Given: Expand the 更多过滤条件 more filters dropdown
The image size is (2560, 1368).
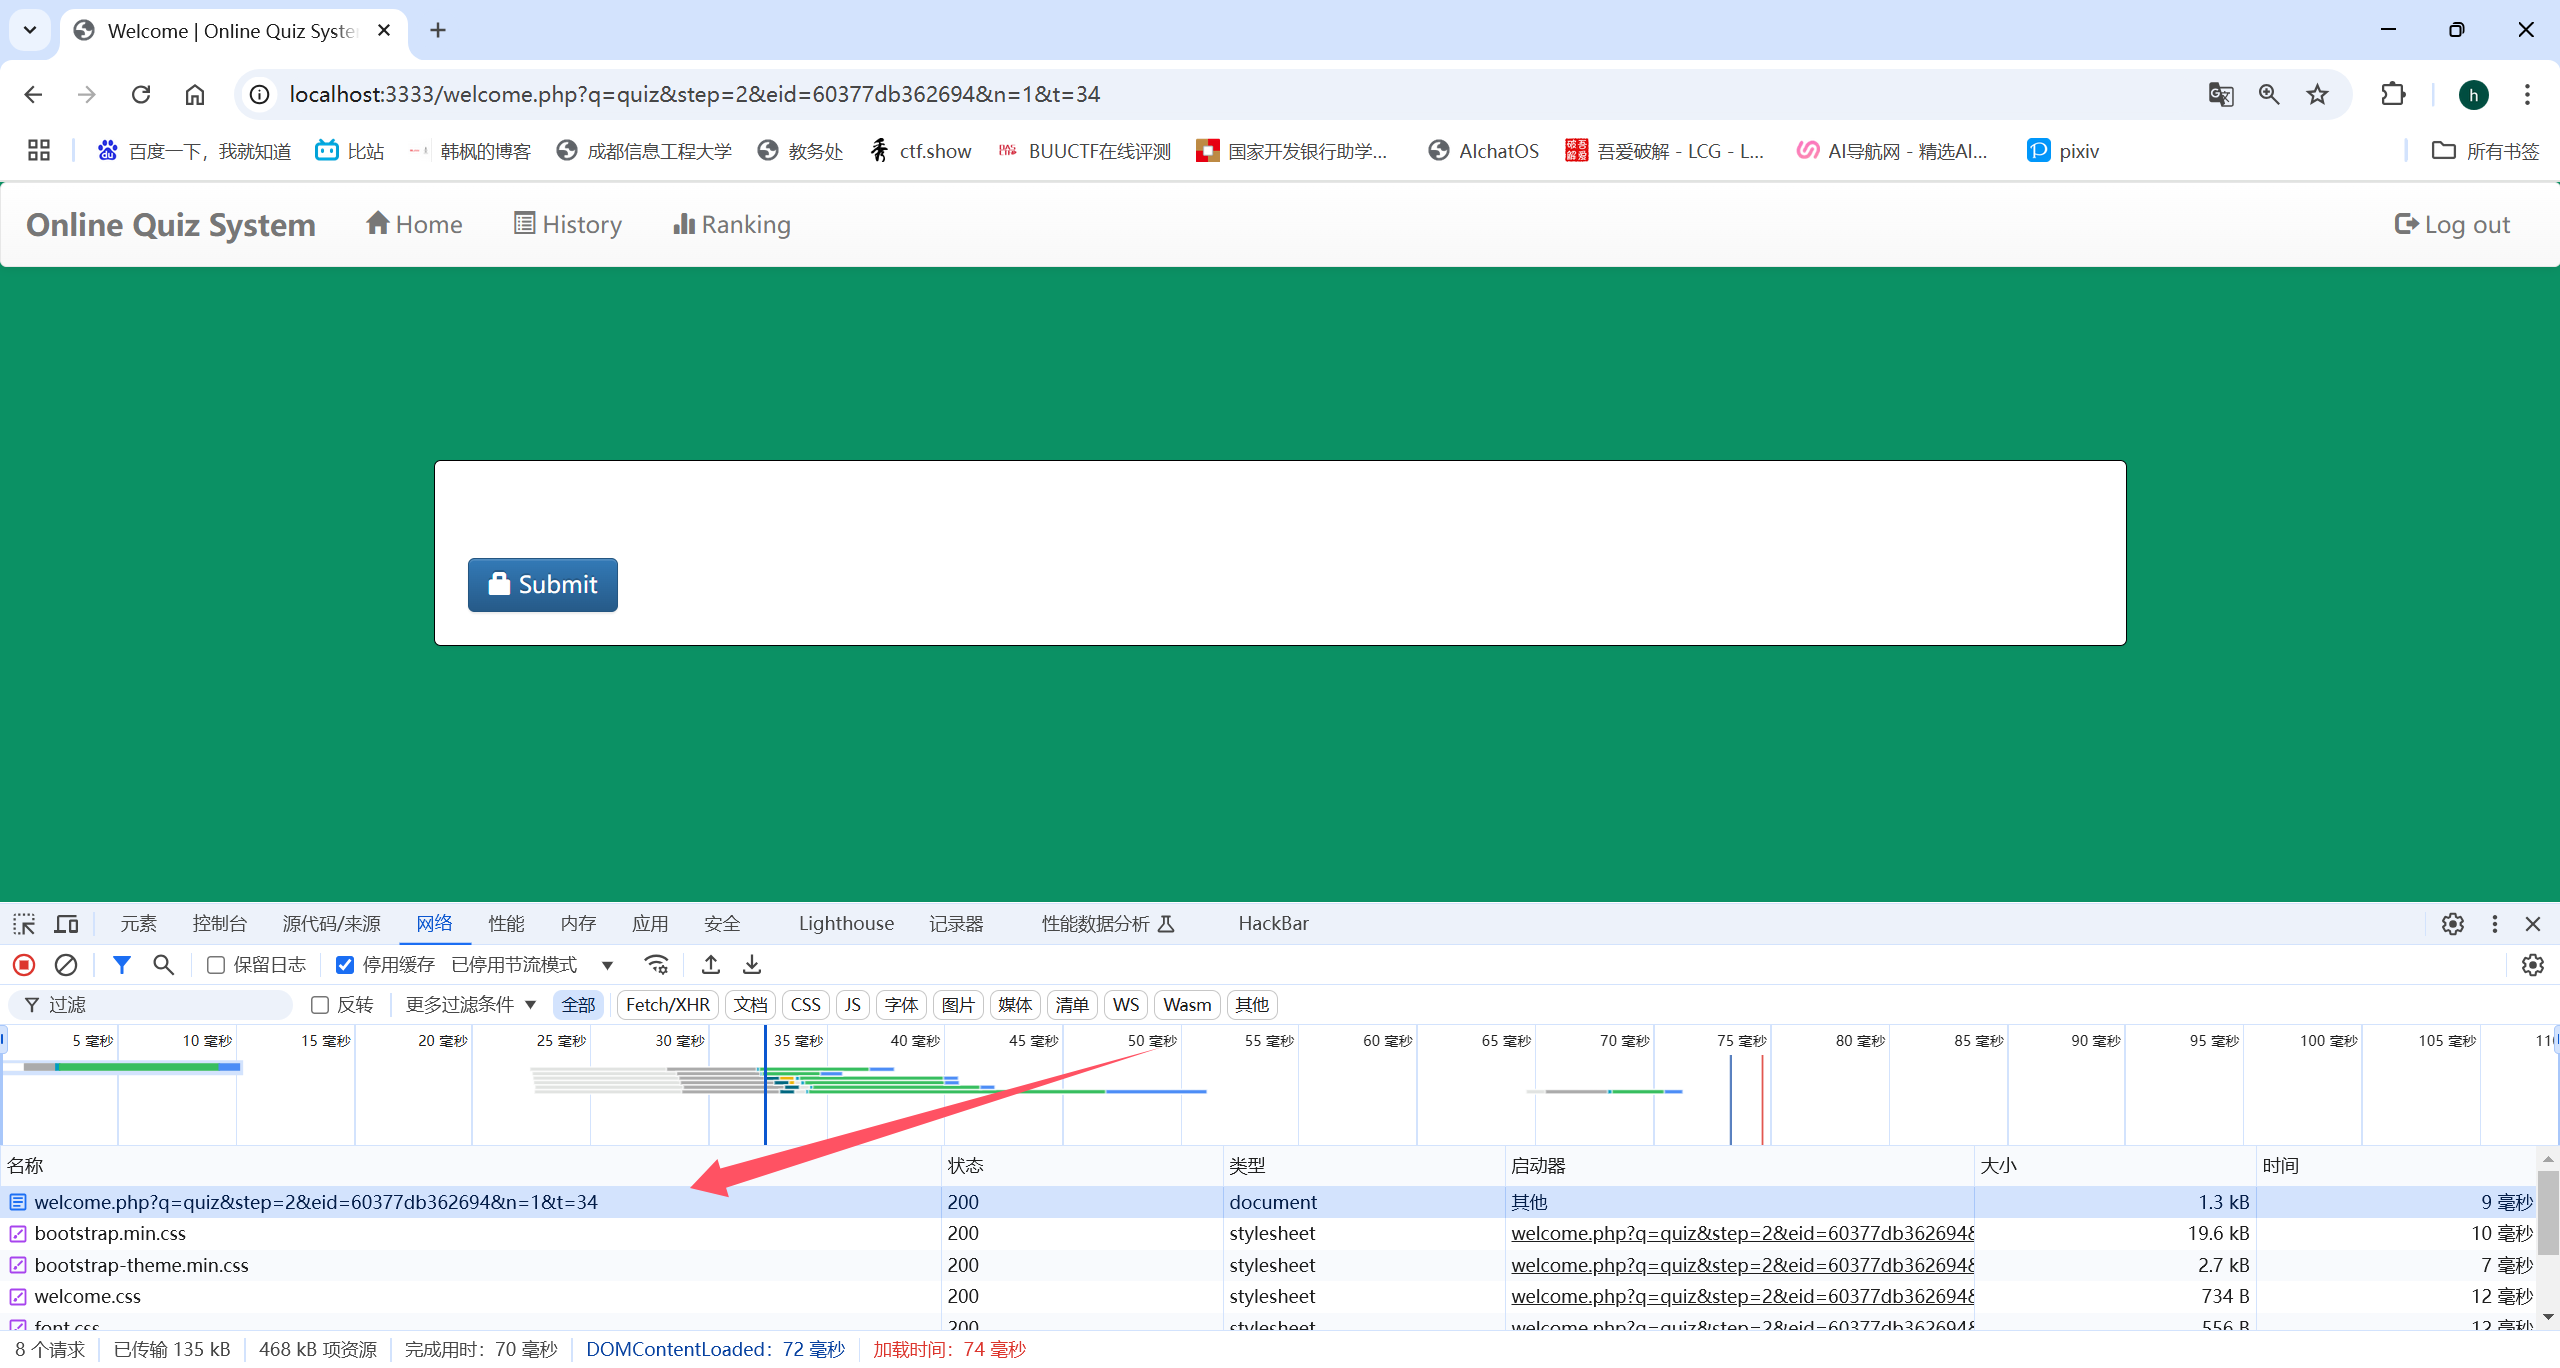Looking at the screenshot, I should click(470, 1005).
